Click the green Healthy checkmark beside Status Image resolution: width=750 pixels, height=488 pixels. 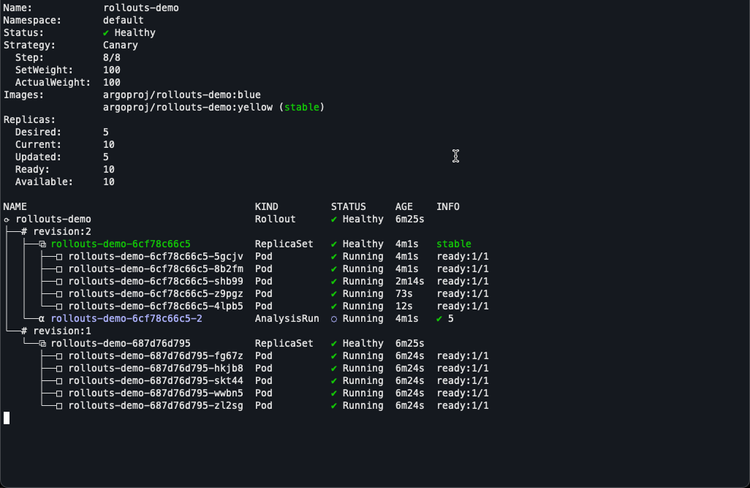106,33
